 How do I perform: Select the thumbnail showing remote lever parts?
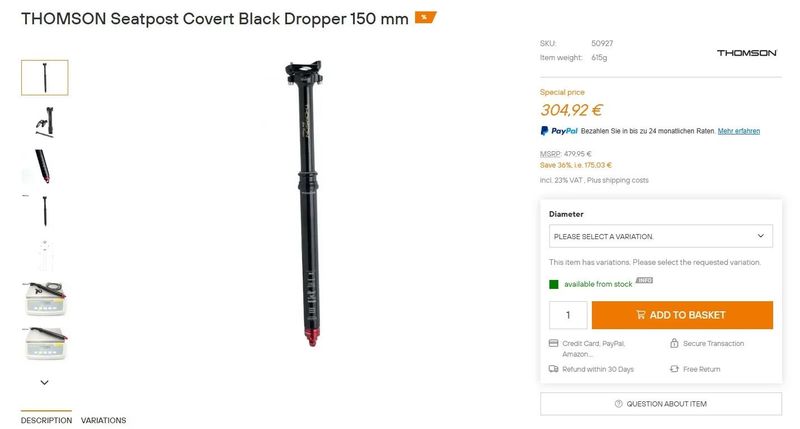click(44, 122)
